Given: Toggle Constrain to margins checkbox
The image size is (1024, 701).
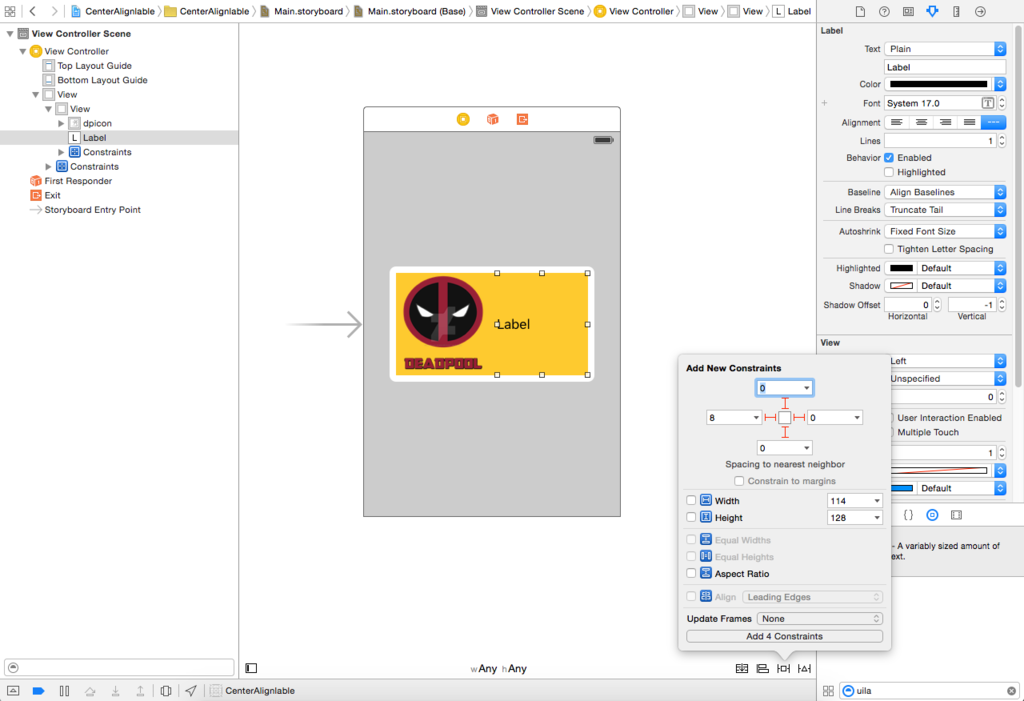Looking at the screenshot, I should coord(739,481).
